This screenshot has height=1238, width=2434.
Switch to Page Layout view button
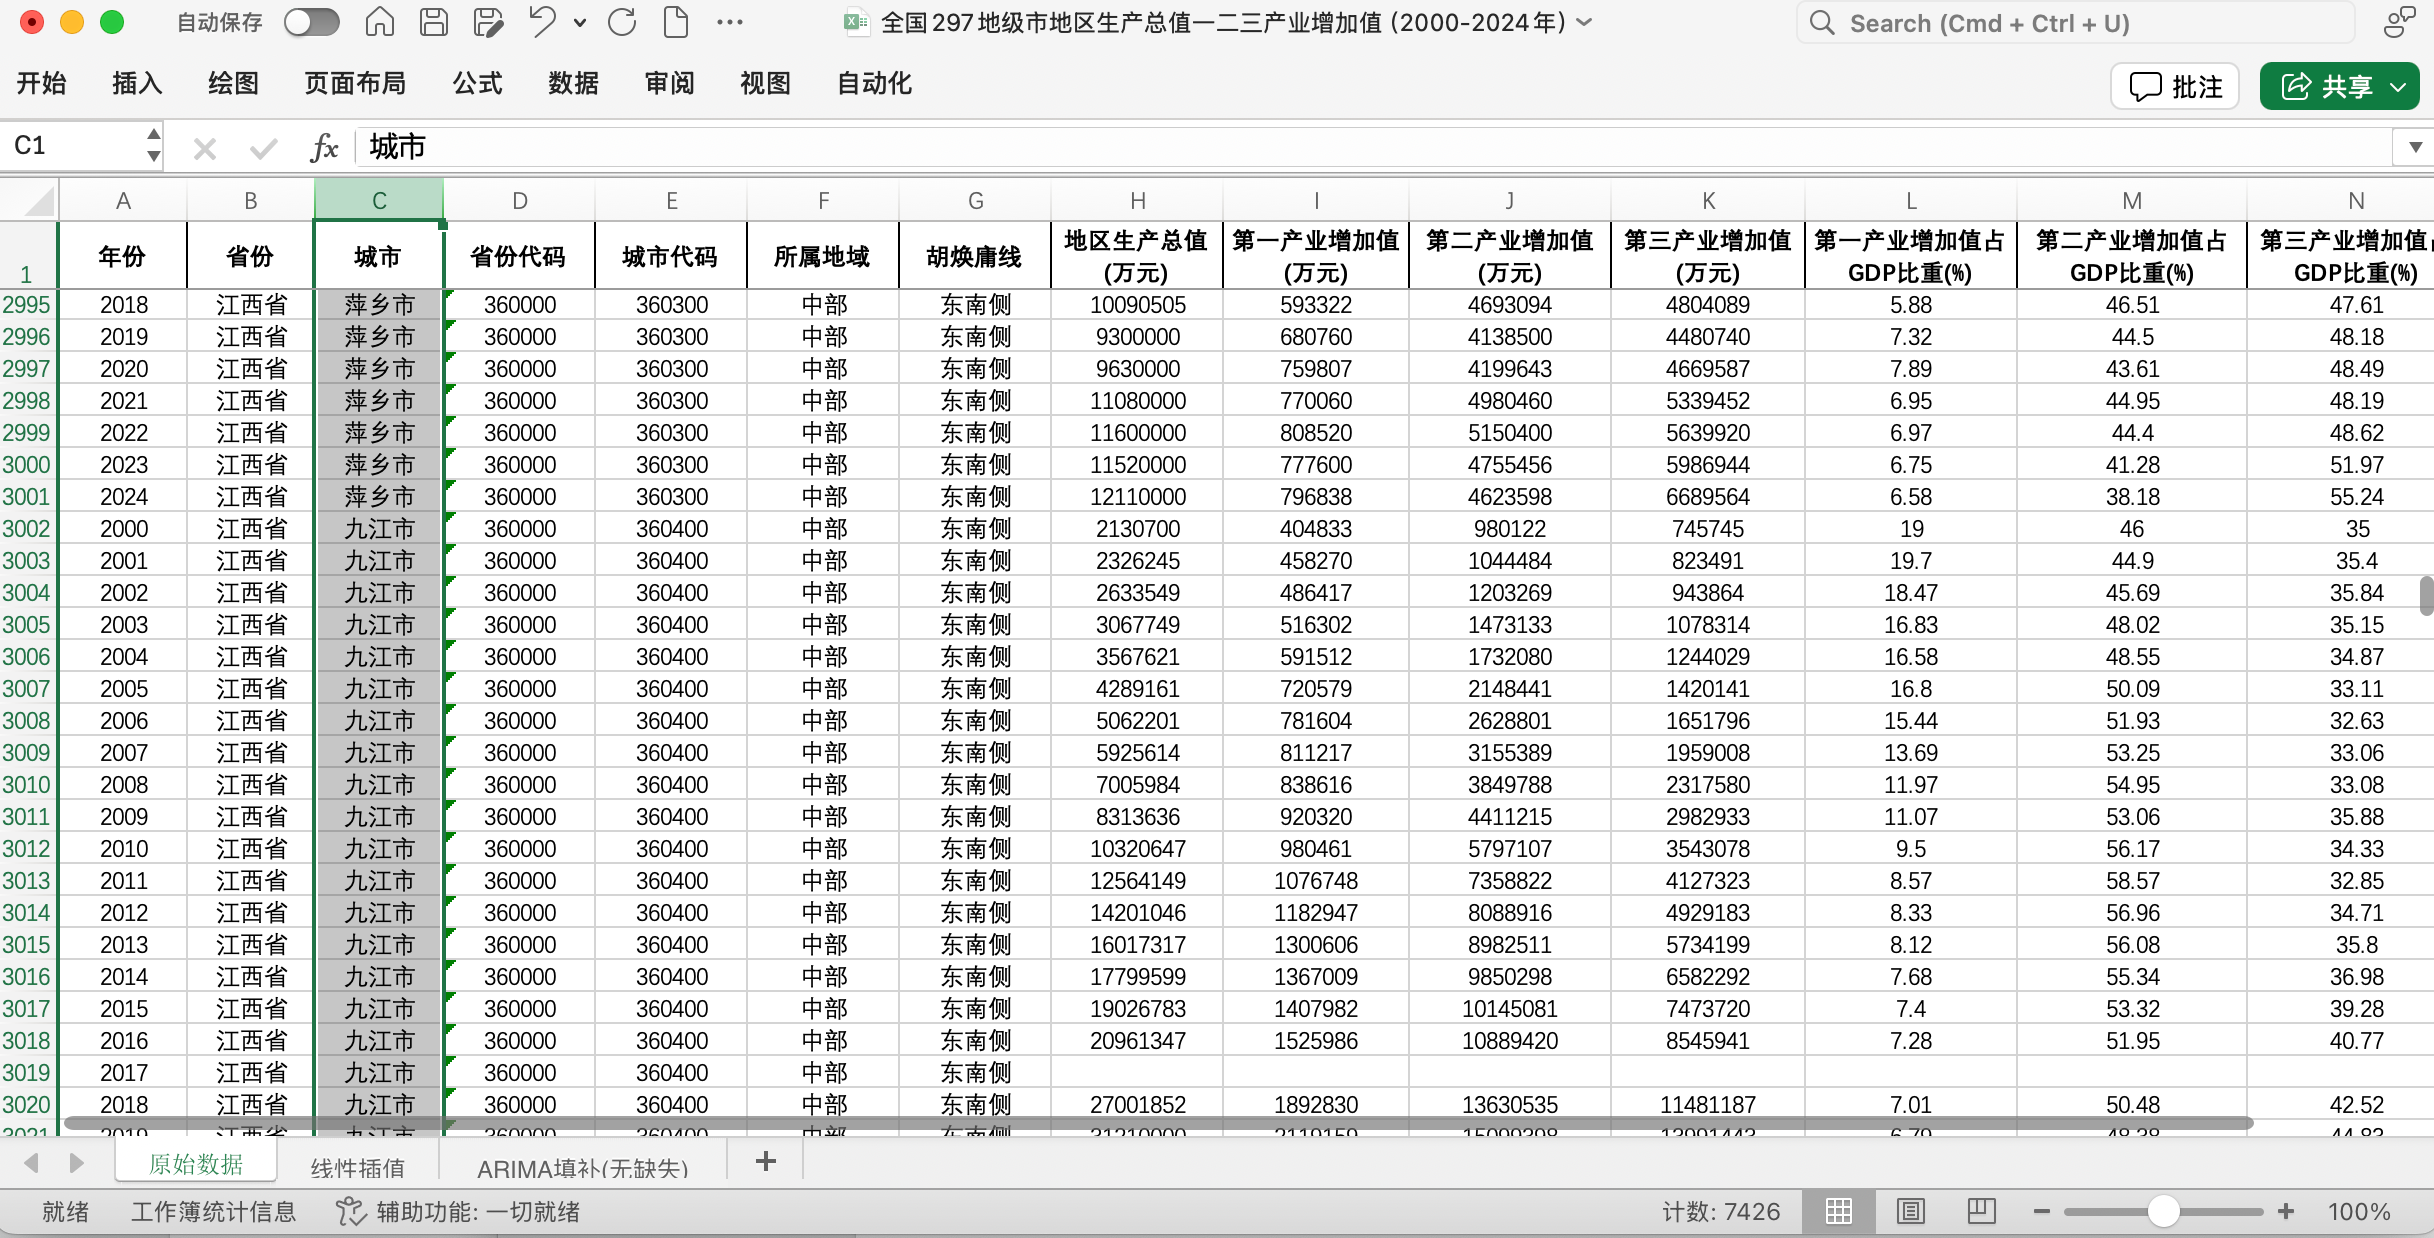(x=1910, y=1212)
